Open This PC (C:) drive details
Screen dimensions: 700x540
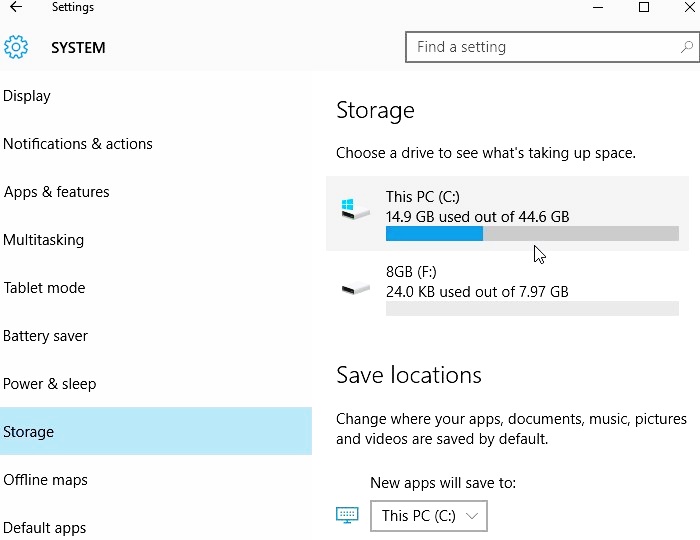507,213
